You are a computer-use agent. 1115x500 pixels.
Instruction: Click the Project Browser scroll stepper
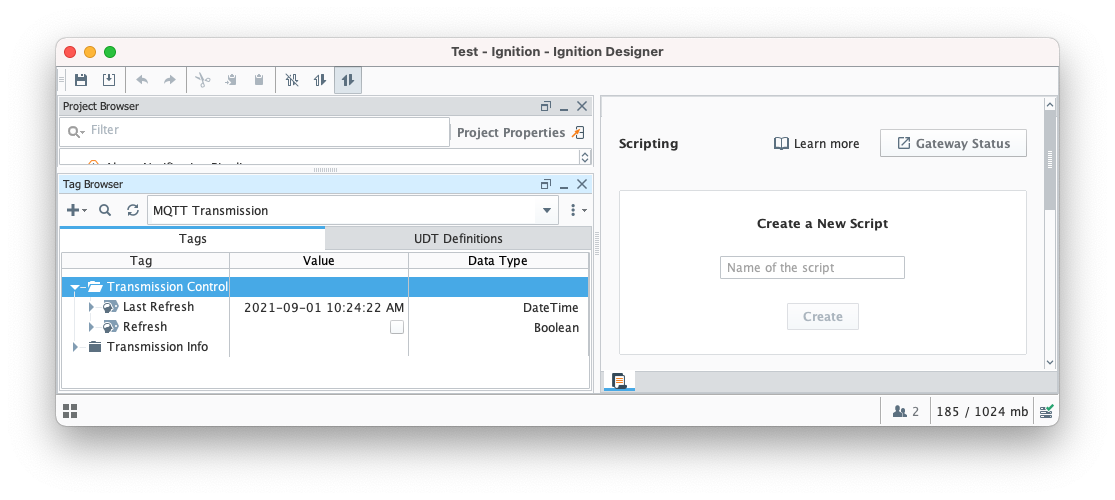585,157
